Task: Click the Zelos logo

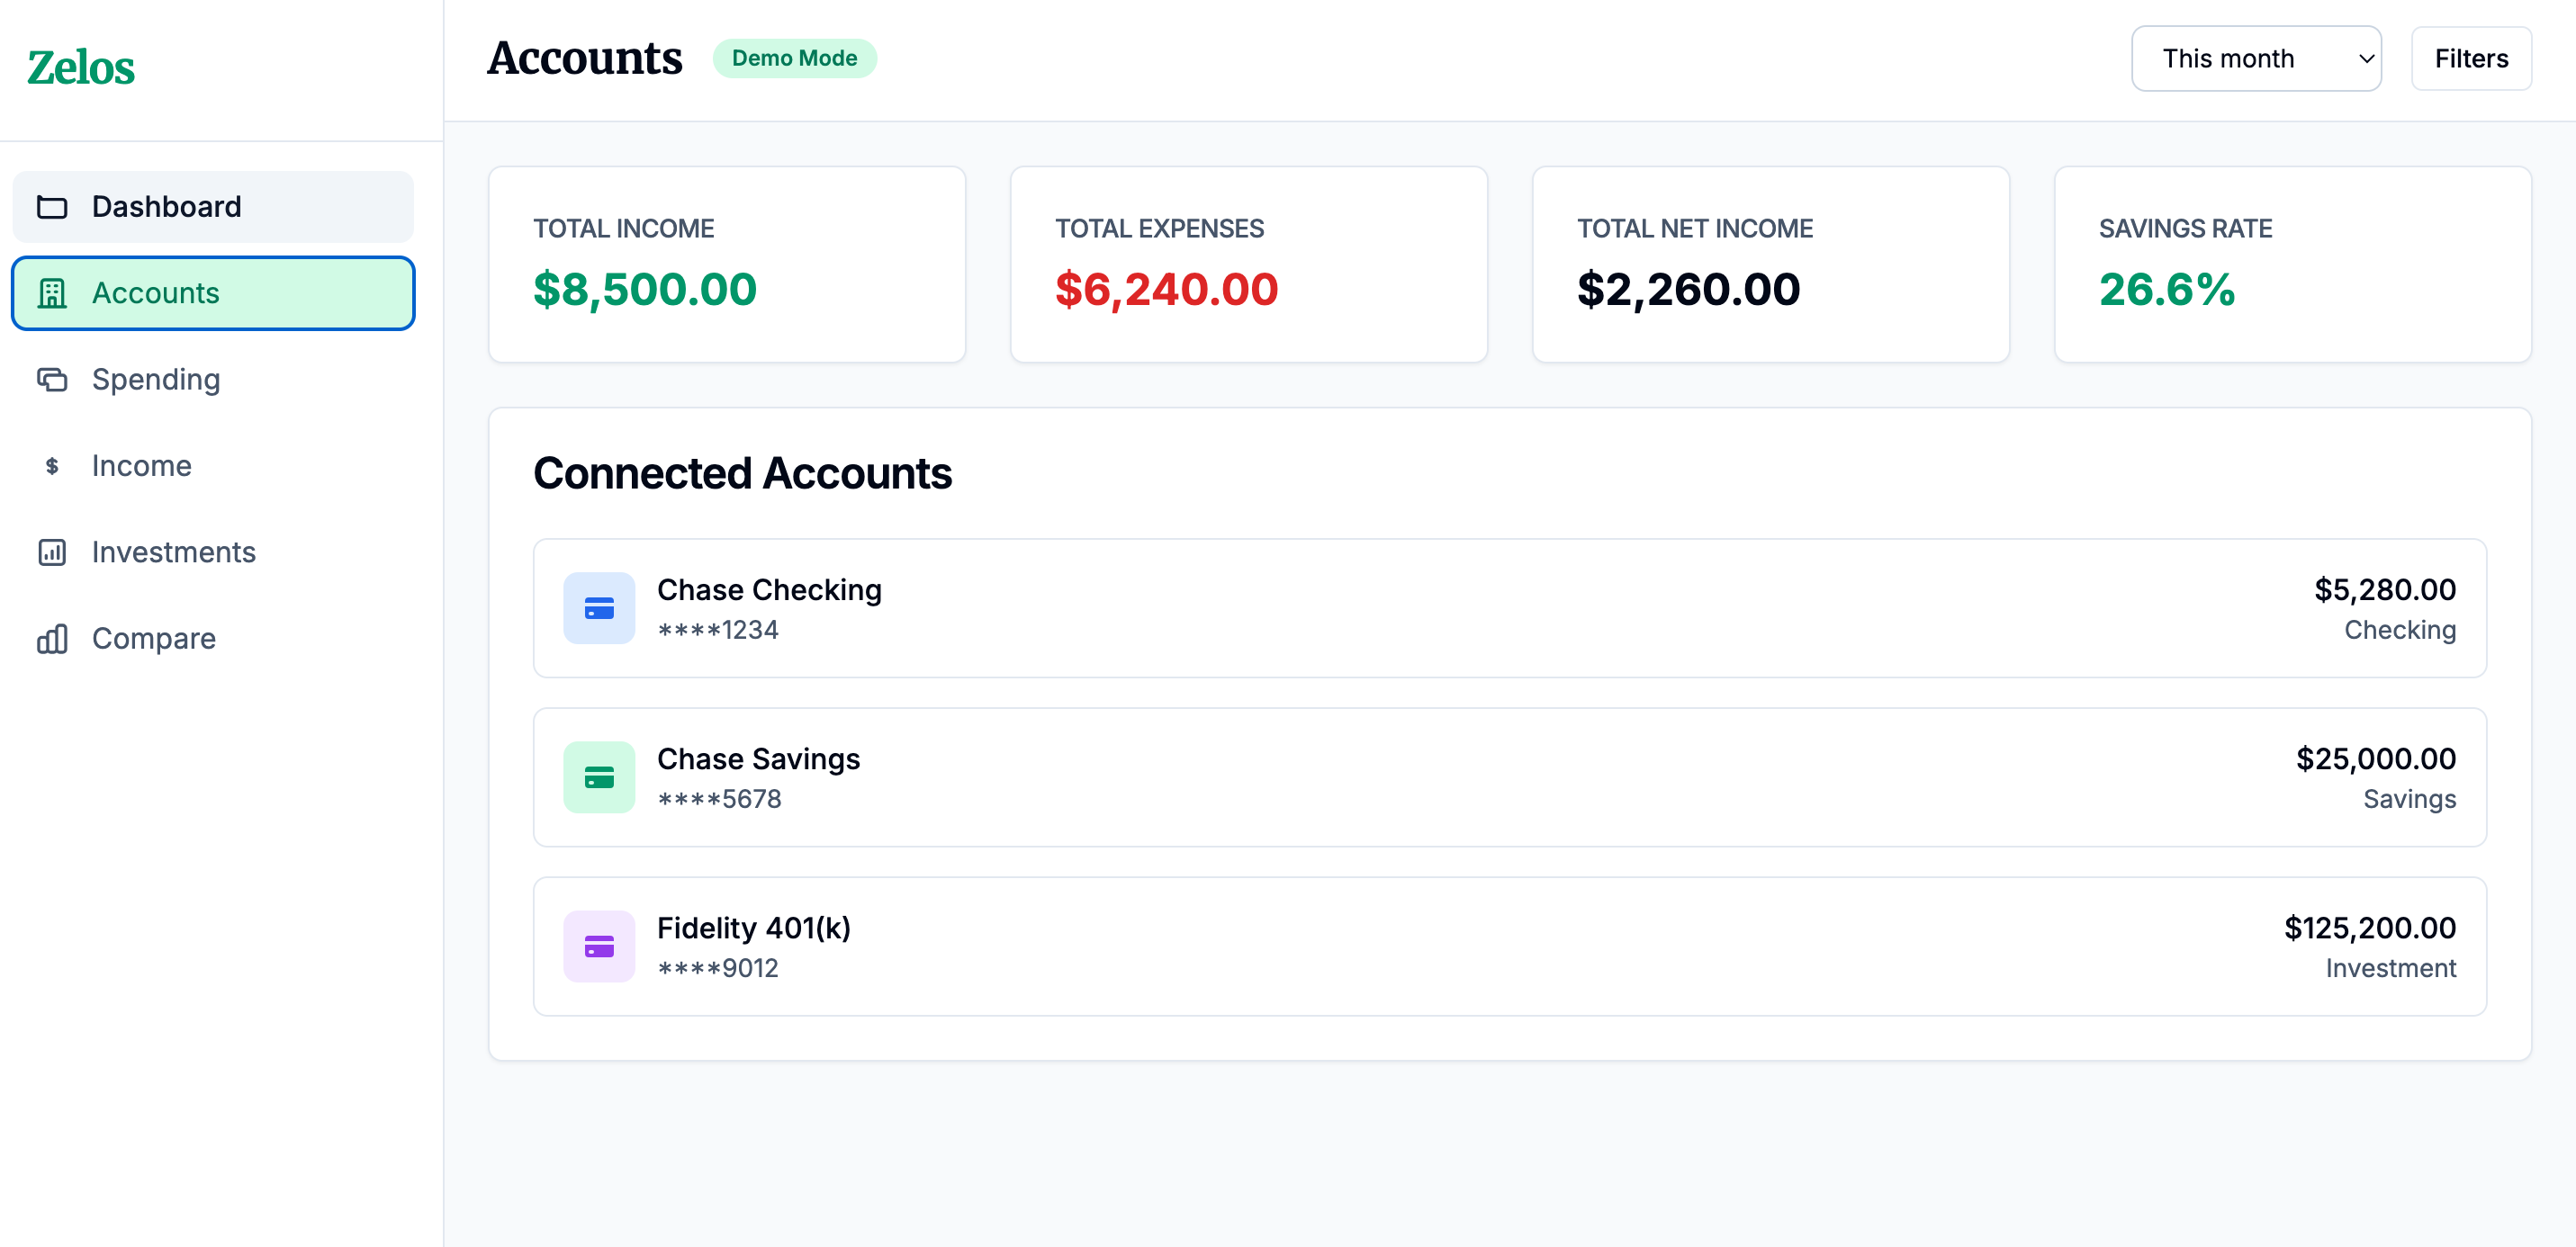Action: click(x=81, y=68)
